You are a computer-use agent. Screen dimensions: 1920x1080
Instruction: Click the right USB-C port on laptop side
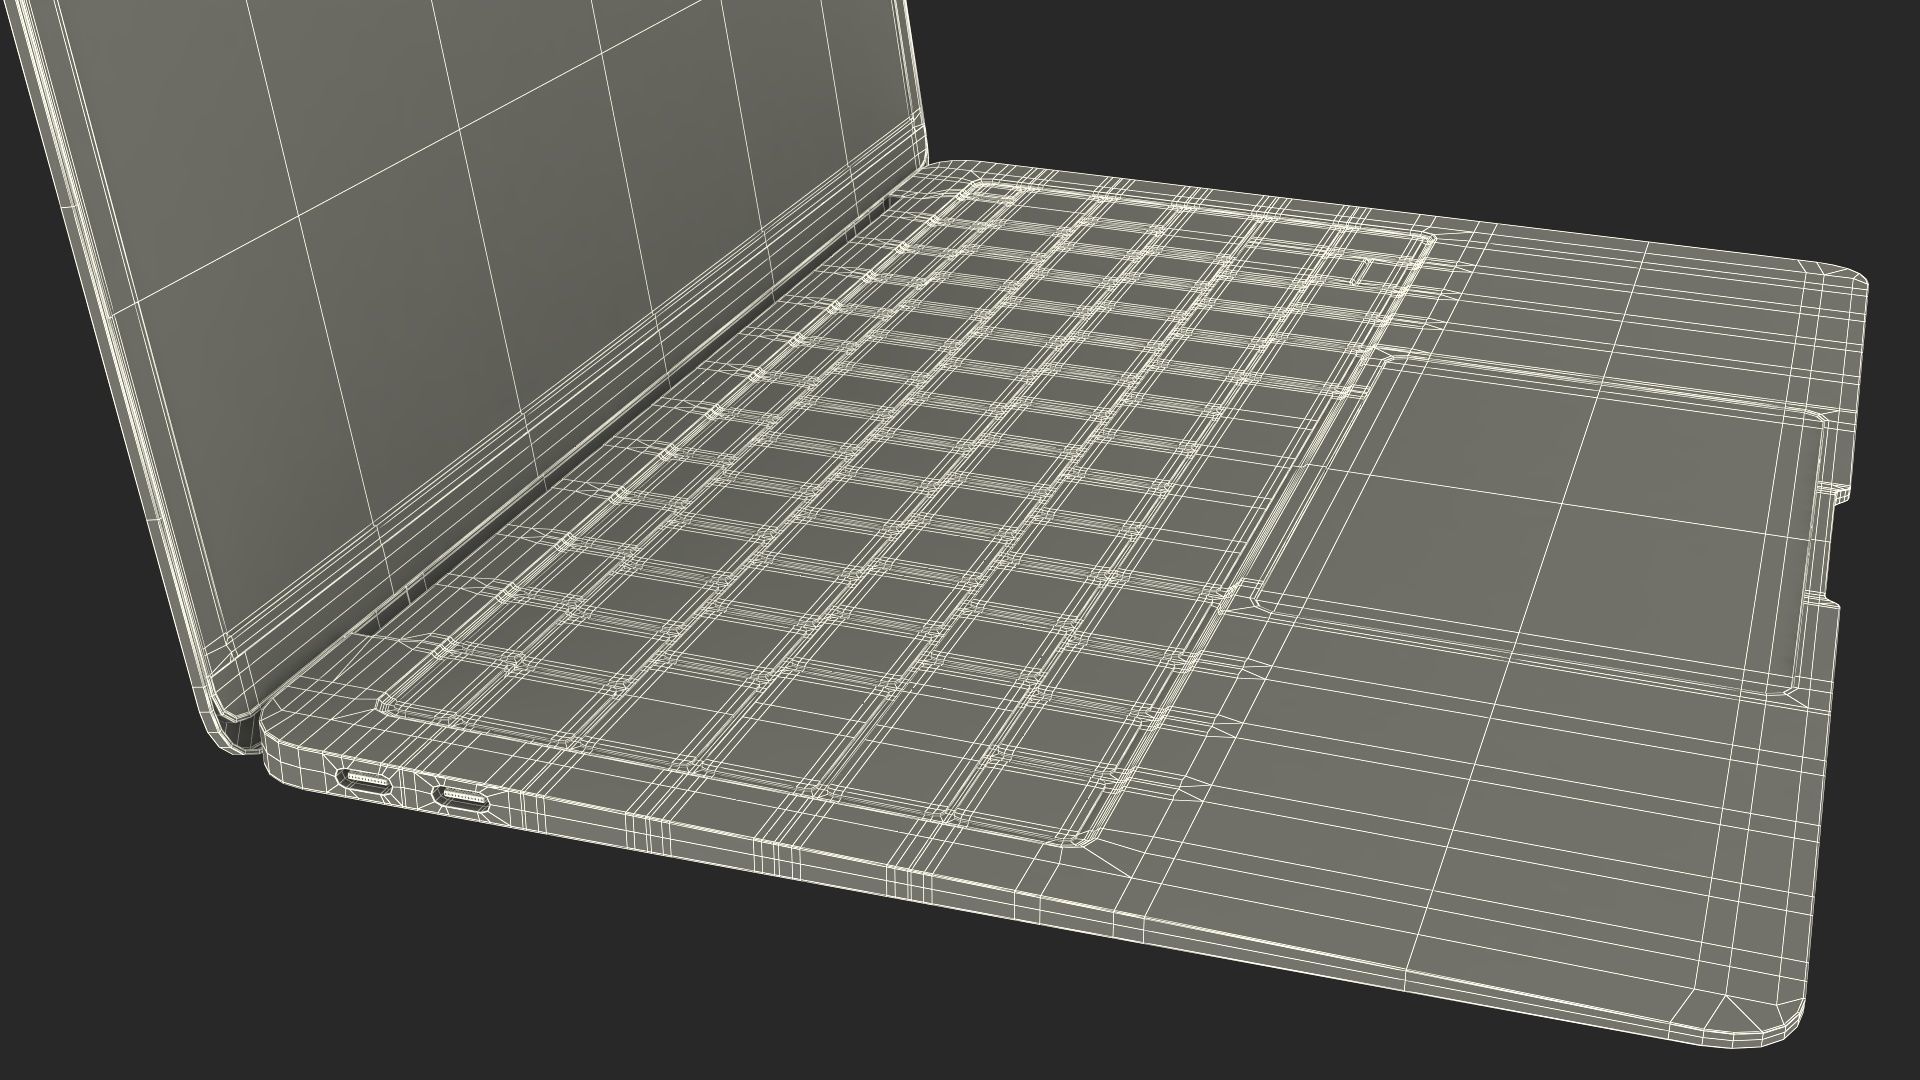click(461, 797)
